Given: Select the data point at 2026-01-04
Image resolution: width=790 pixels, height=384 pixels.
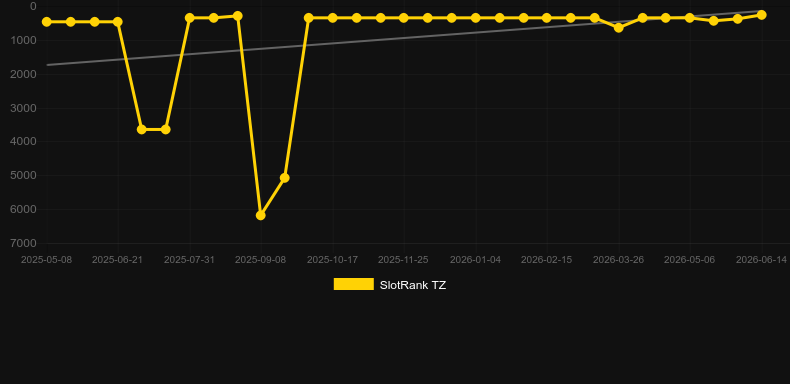Looking at the screenshot, I should click(x=475, y=18).
